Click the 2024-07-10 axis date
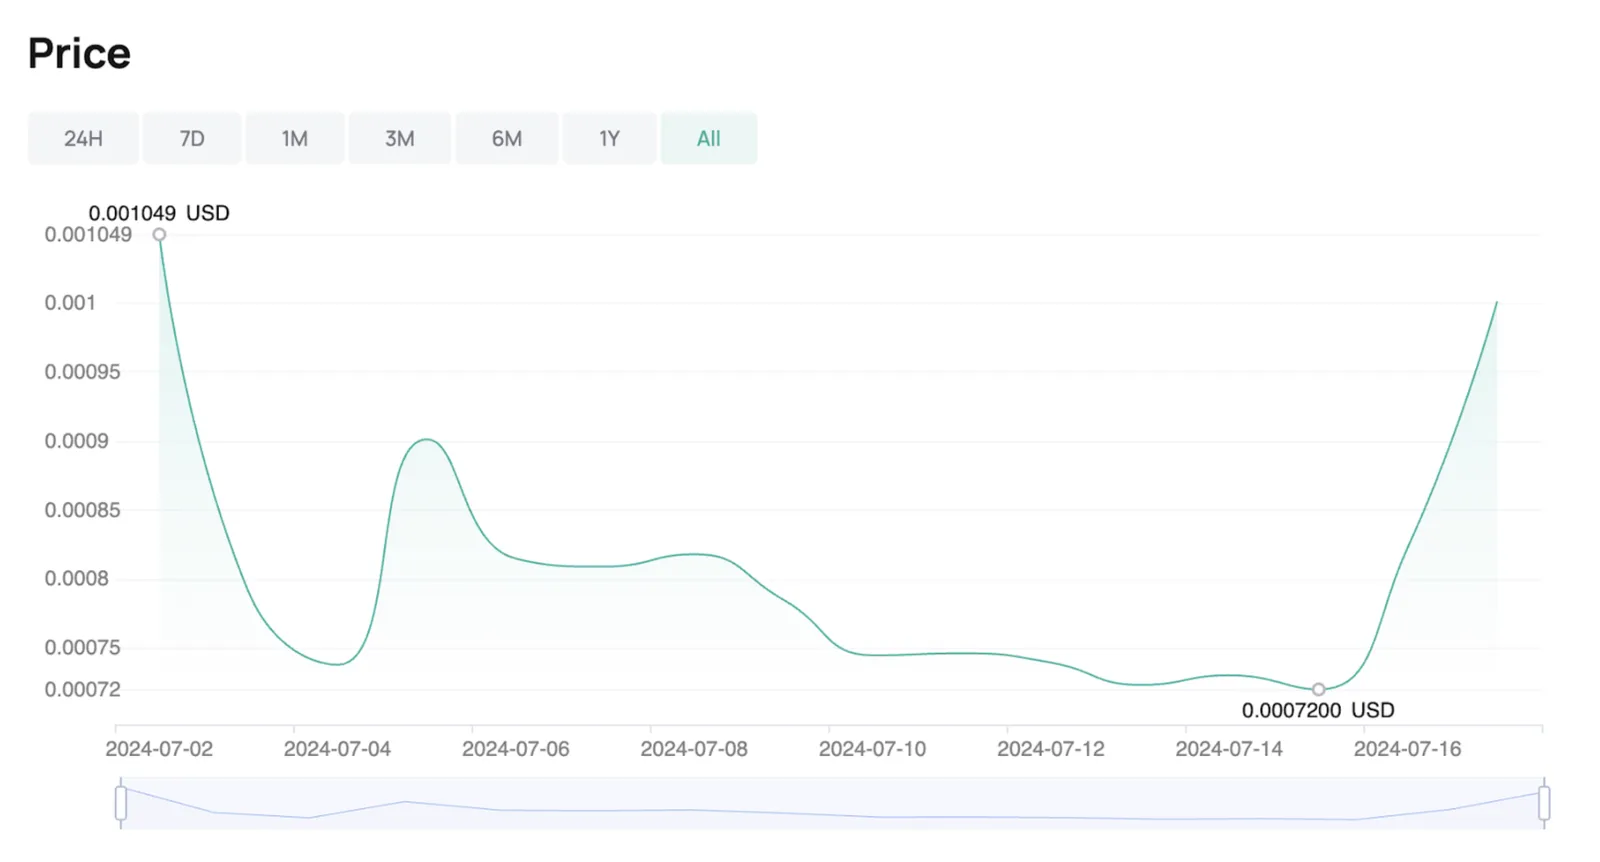 (872, 749)
